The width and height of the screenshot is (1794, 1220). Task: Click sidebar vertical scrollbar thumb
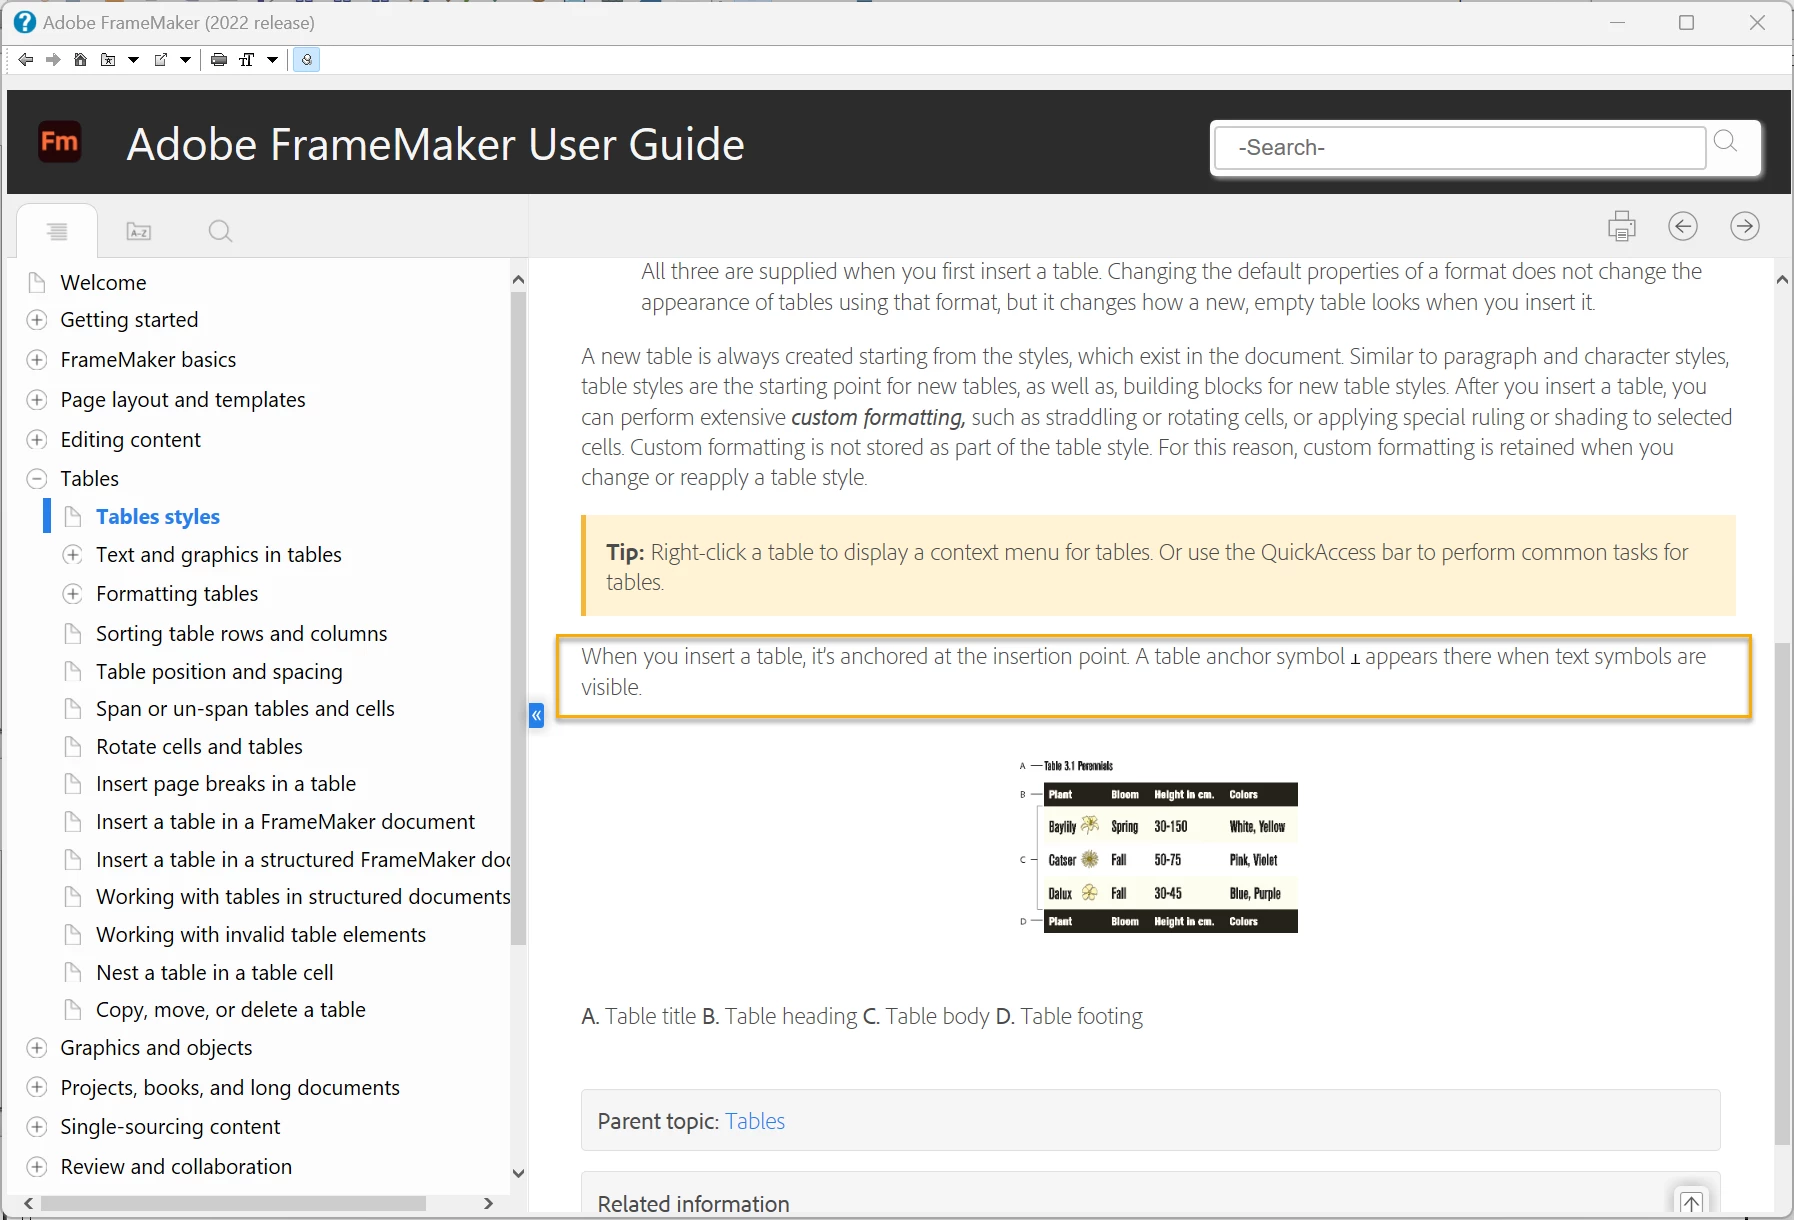(518, 617)
